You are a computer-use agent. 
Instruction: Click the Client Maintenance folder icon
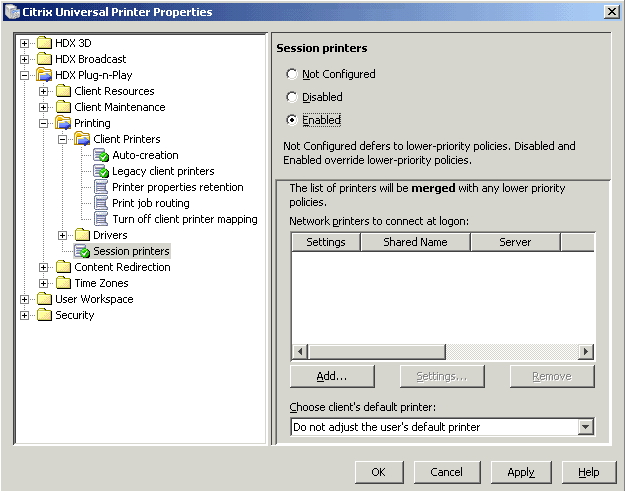(63, 107)
